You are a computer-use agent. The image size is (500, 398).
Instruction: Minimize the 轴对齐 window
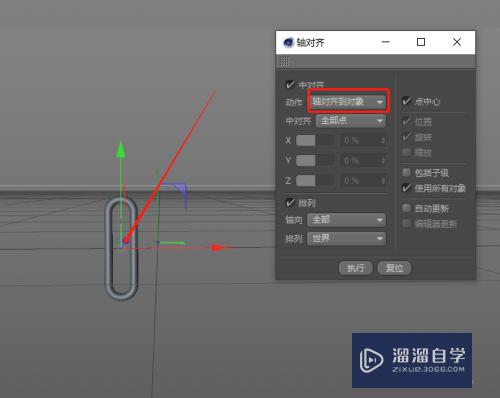(x=386, y=42)
